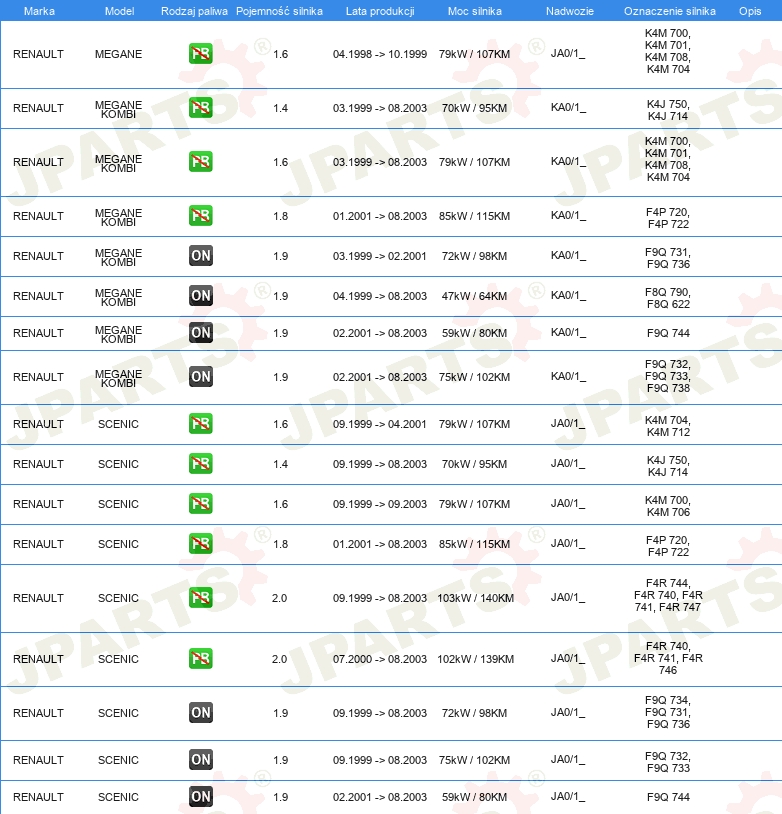Select engine codes F9Q 731, F9Q 736 for Megane Kombi
Viewport: 782px width, 814px height.
click(x=668, y=258)
